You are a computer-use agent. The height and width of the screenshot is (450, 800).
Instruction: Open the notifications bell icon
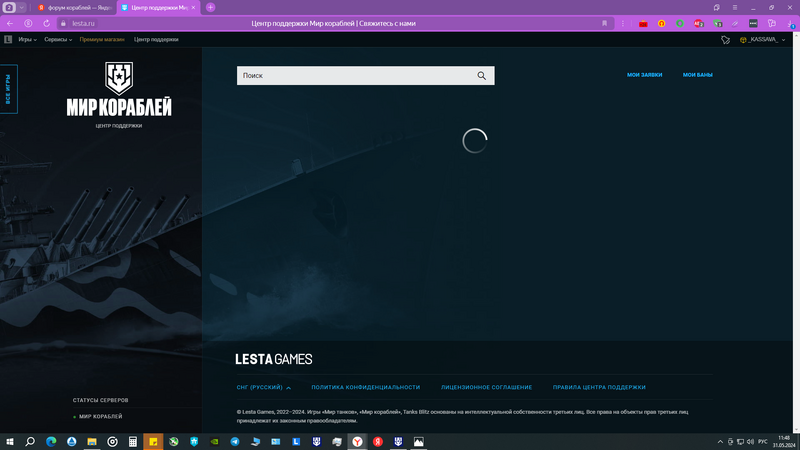click(x=725, y=40)
